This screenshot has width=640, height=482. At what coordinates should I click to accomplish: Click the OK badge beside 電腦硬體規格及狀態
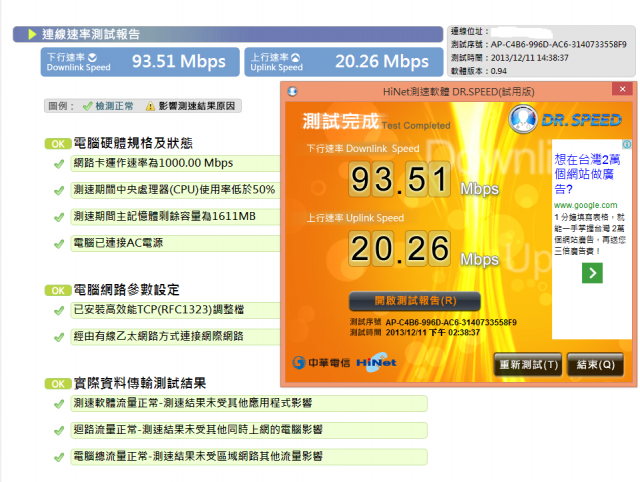(58, 144)
